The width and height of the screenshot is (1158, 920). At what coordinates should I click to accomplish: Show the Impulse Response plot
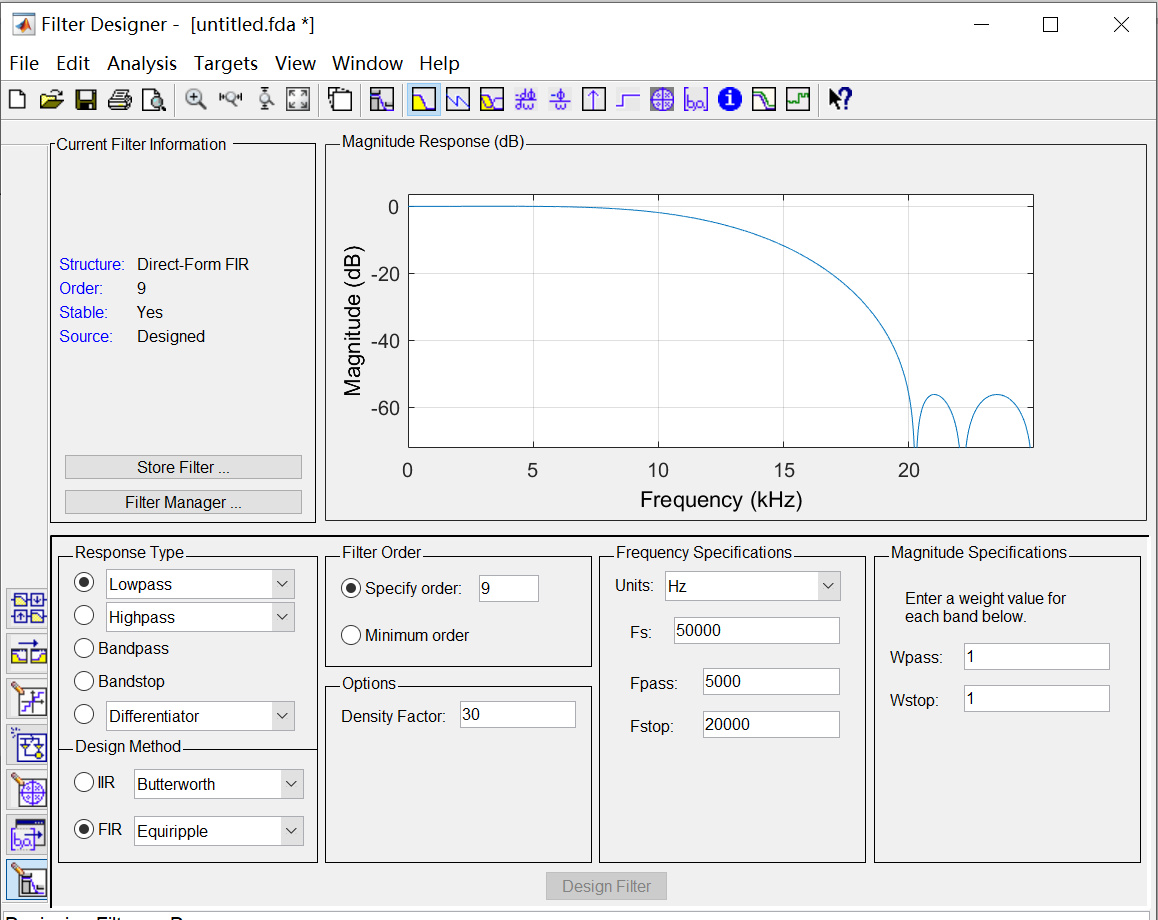click(x=593, y=99)
